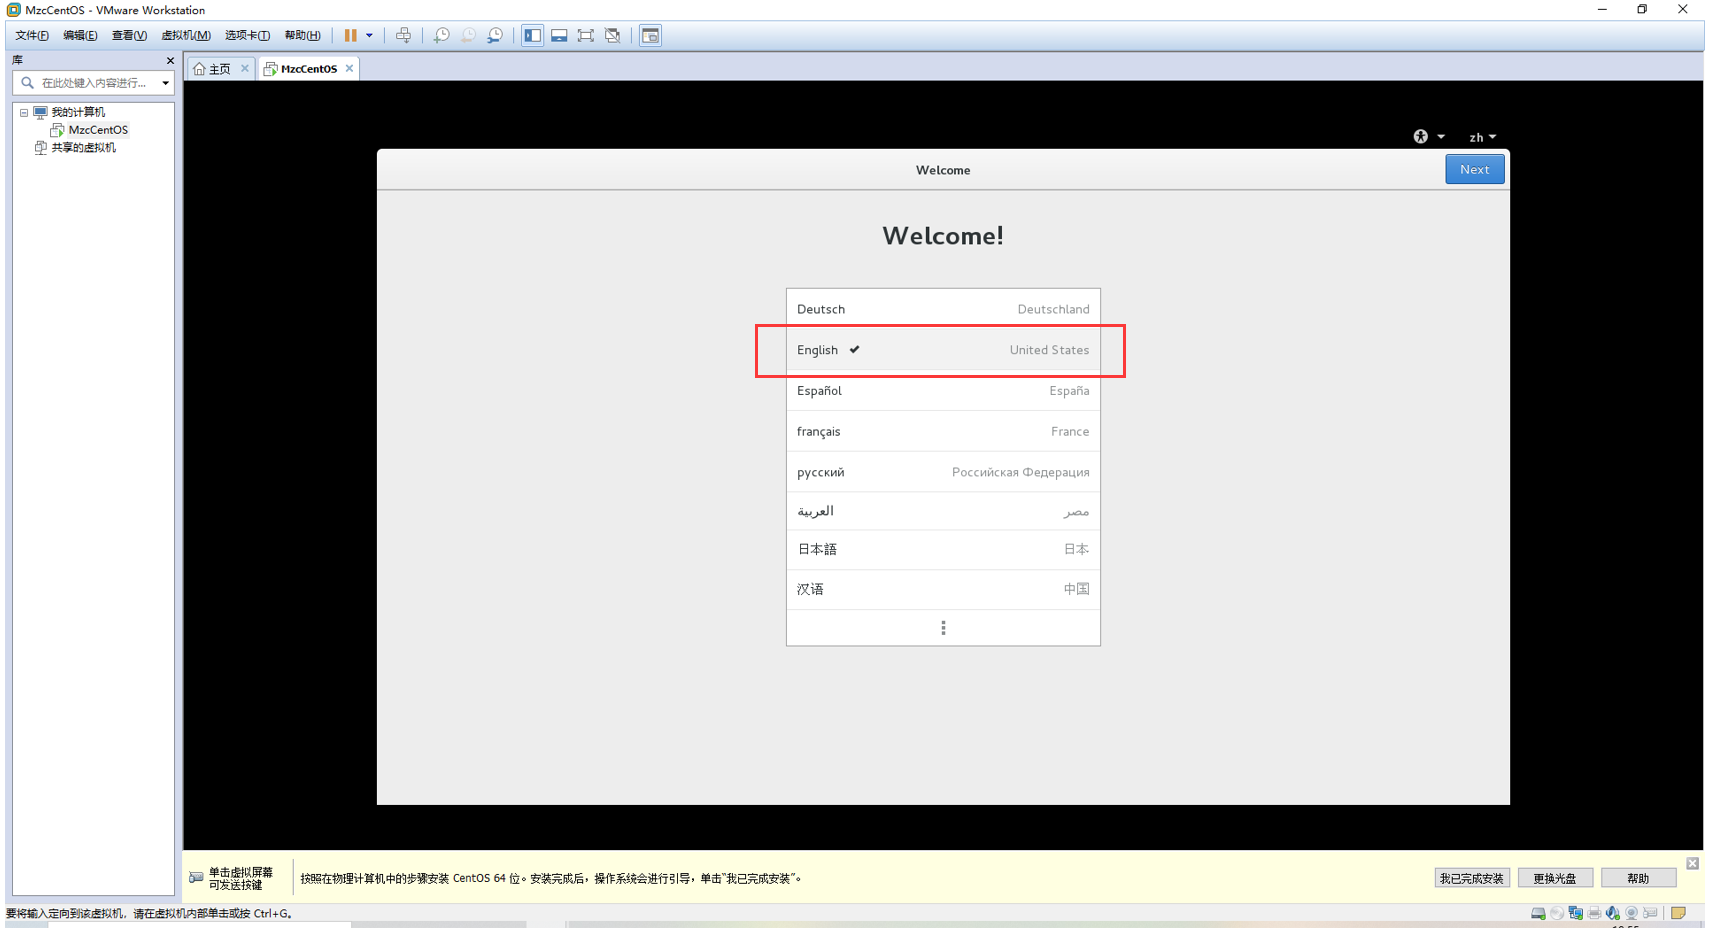
Task: Click the printer status icon
Action: (x=1595, y=915)
